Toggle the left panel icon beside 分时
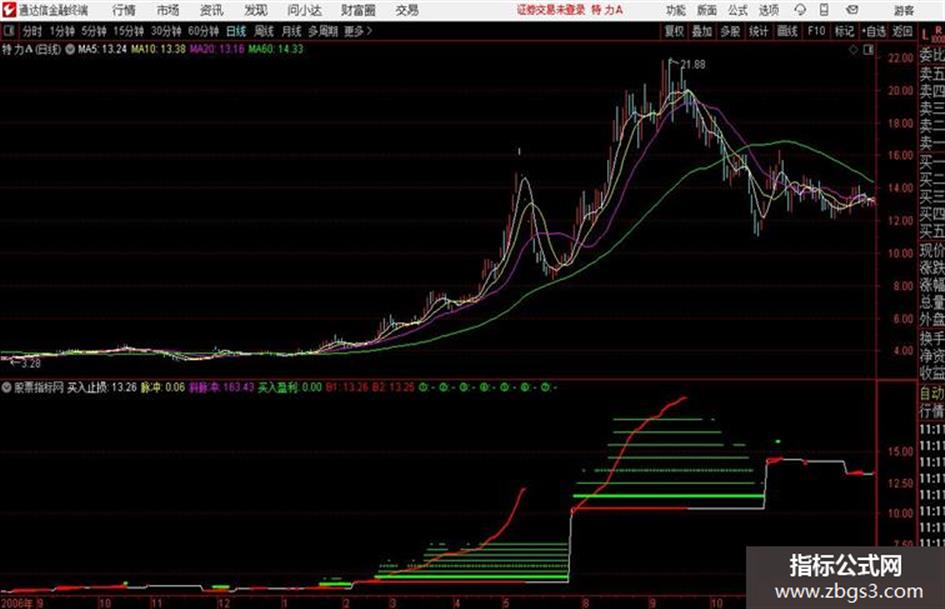Image resolution: width=945 pixels, height=609 pixels. 8,31
